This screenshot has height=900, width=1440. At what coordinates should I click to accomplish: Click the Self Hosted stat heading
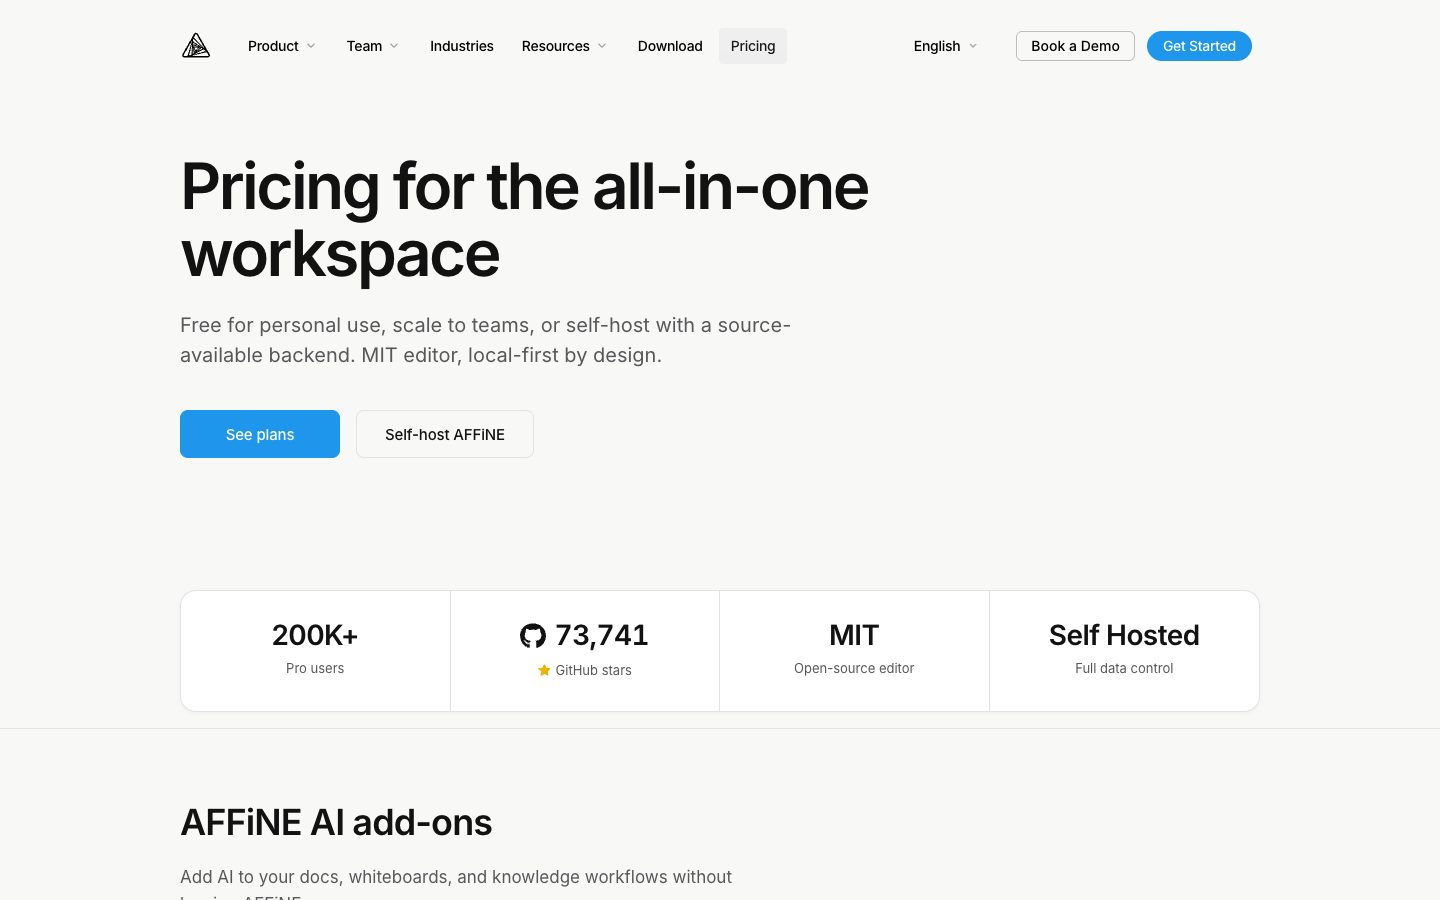tap(1124, 635)
